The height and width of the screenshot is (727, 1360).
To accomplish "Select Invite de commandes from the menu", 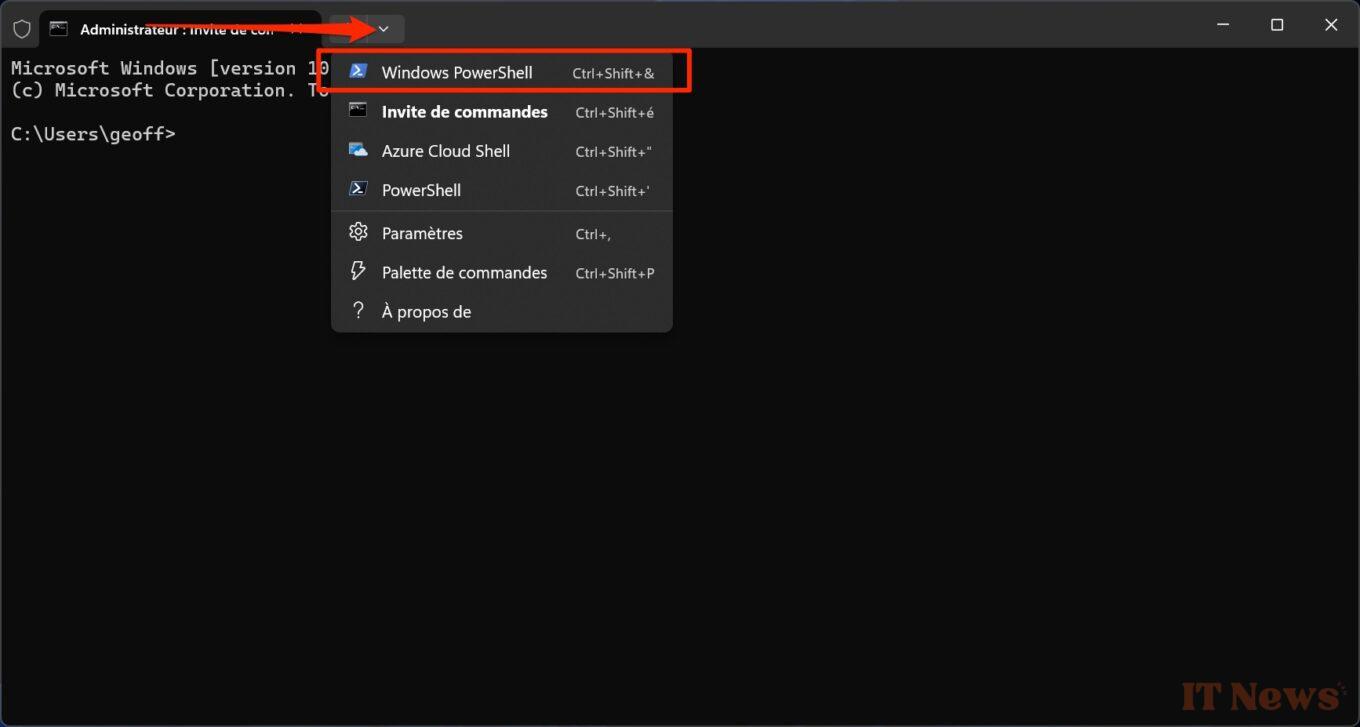I will tap(464, 111).
